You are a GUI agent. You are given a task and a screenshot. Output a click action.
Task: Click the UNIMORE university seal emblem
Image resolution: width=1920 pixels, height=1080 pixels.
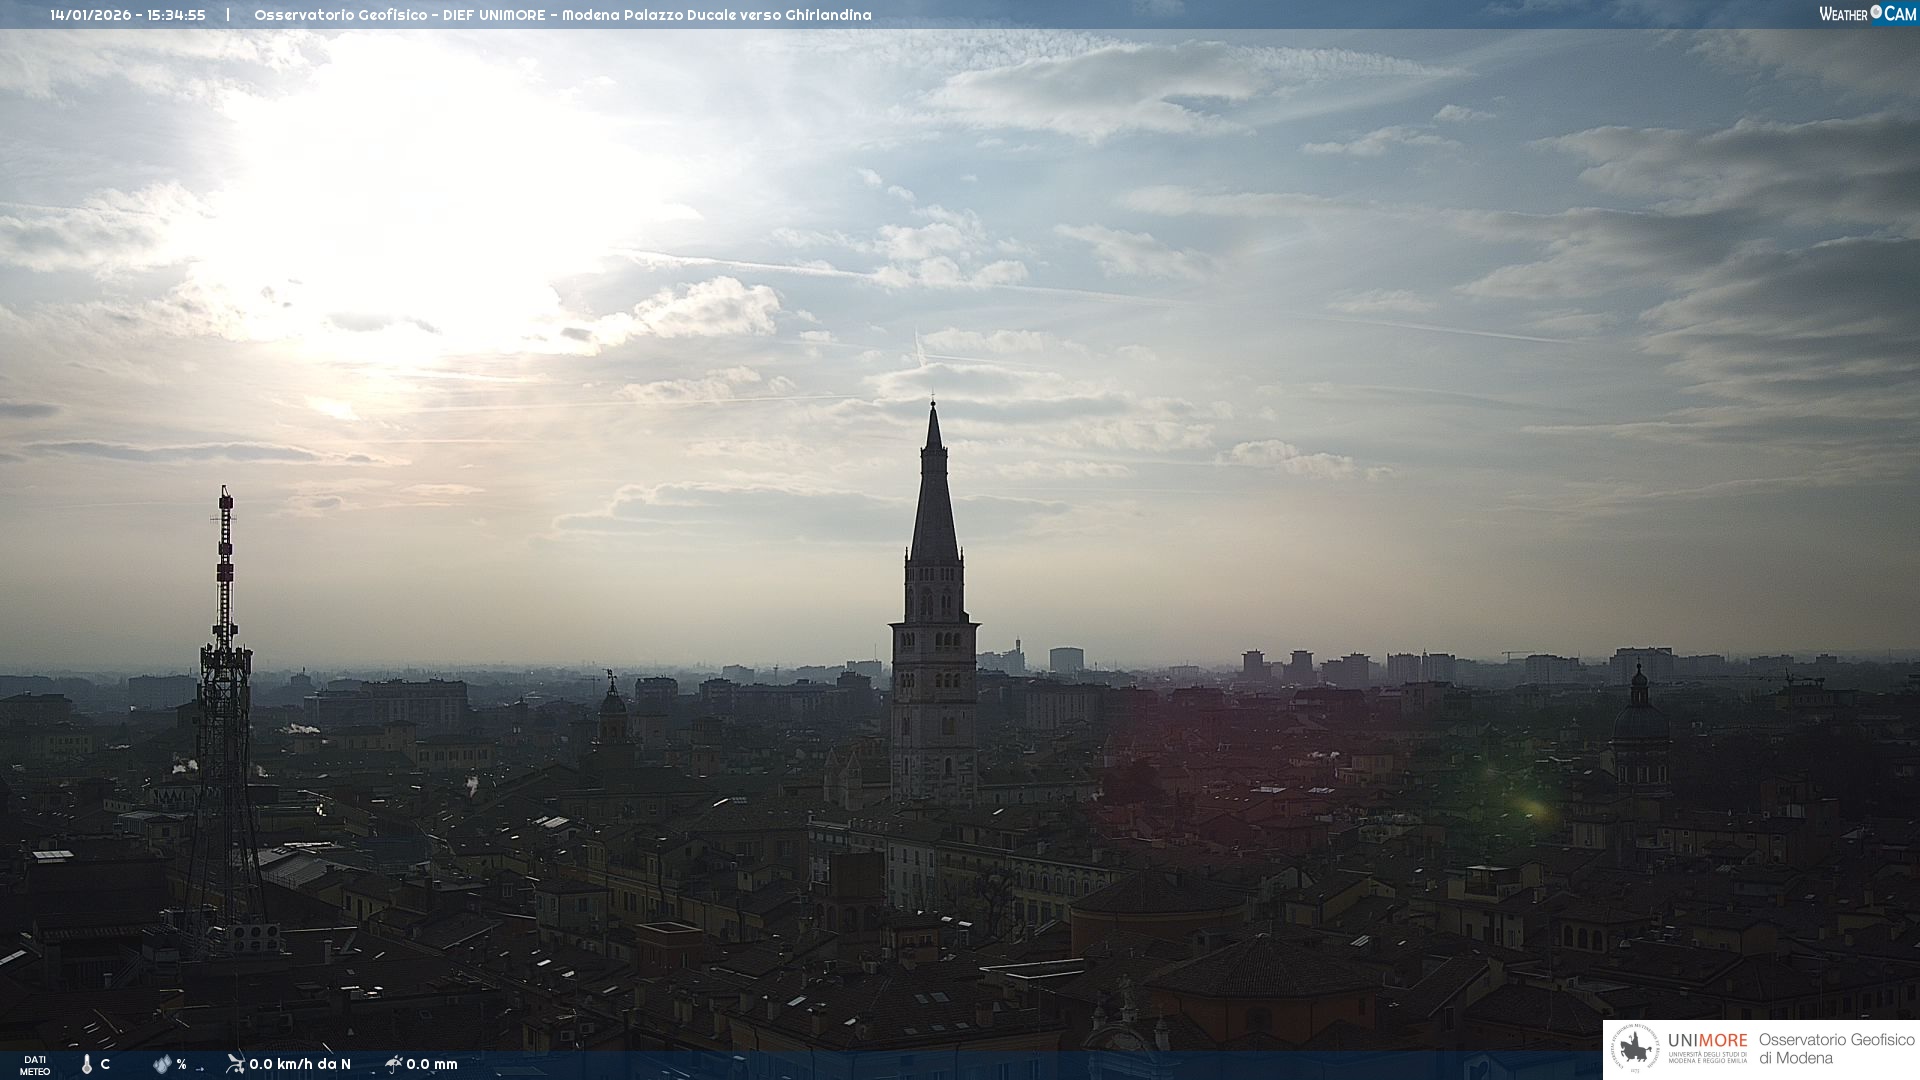(1635, 1049)
